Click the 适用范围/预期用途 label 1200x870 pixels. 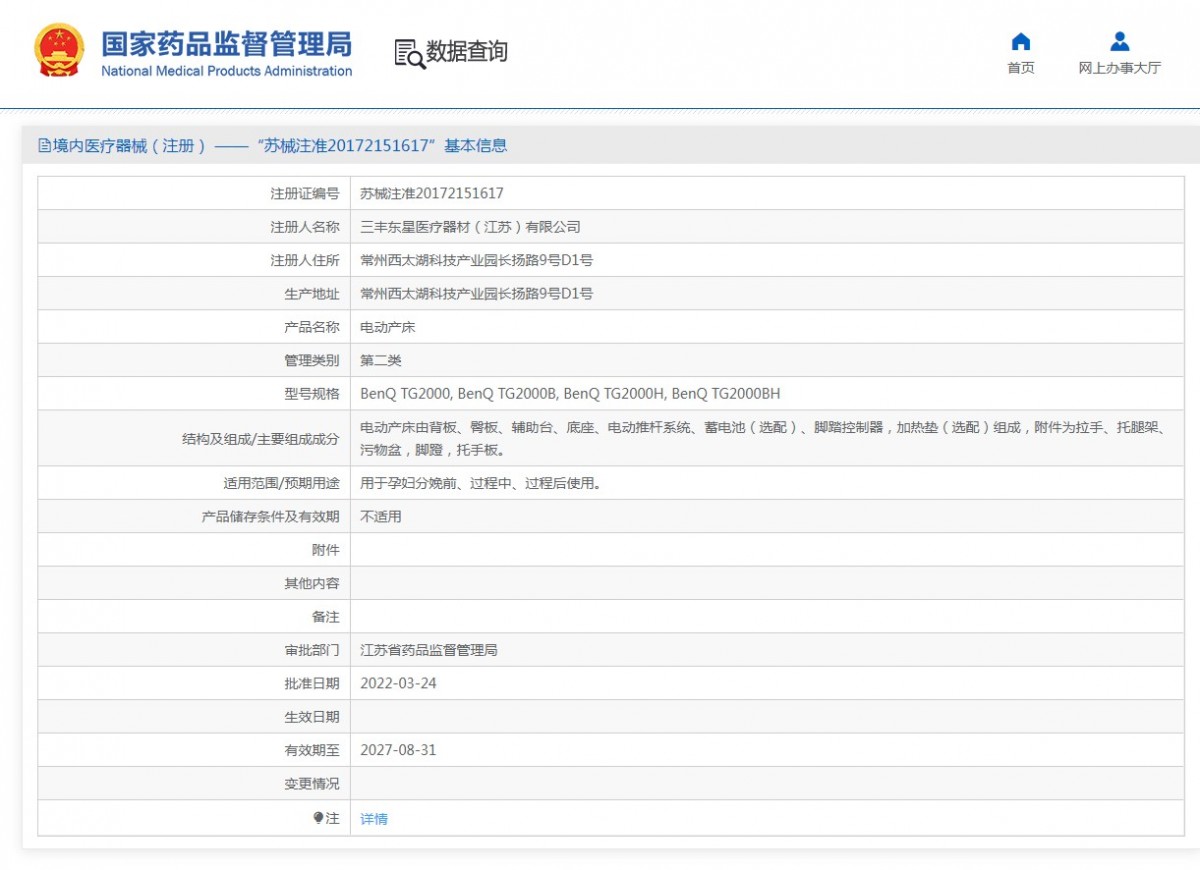(281, 483)
